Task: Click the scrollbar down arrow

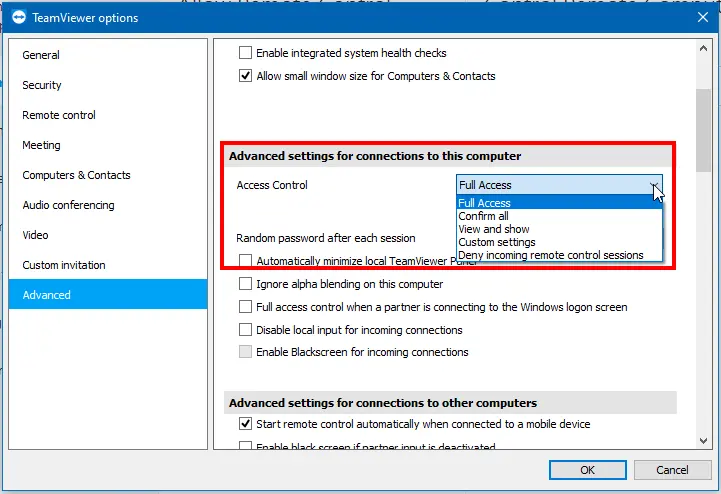Action: click(x=703, y=441)
